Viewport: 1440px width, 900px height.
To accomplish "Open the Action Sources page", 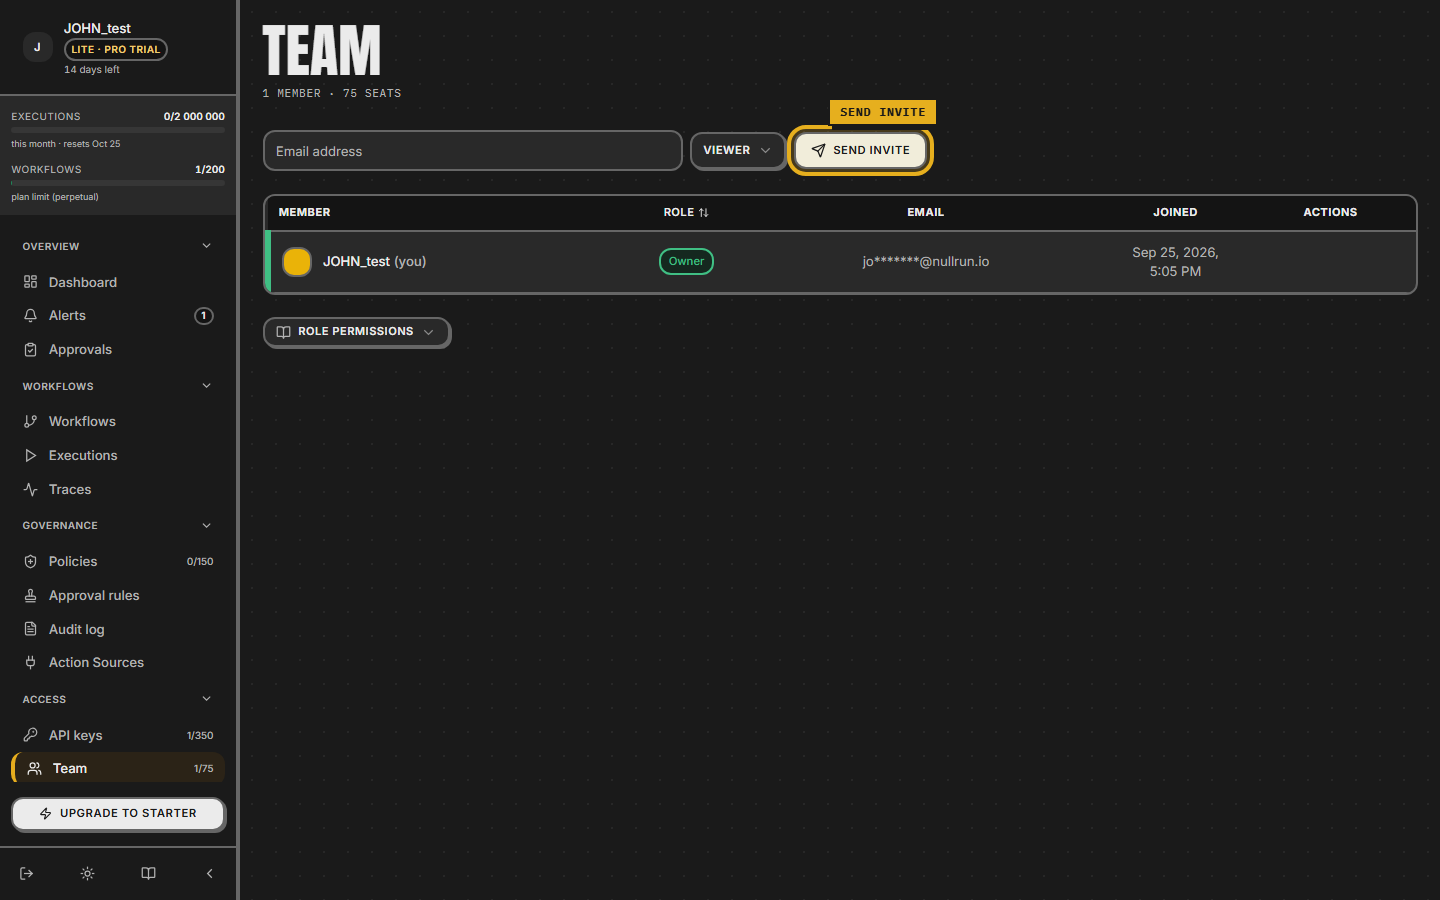I will tap(118, 662).
